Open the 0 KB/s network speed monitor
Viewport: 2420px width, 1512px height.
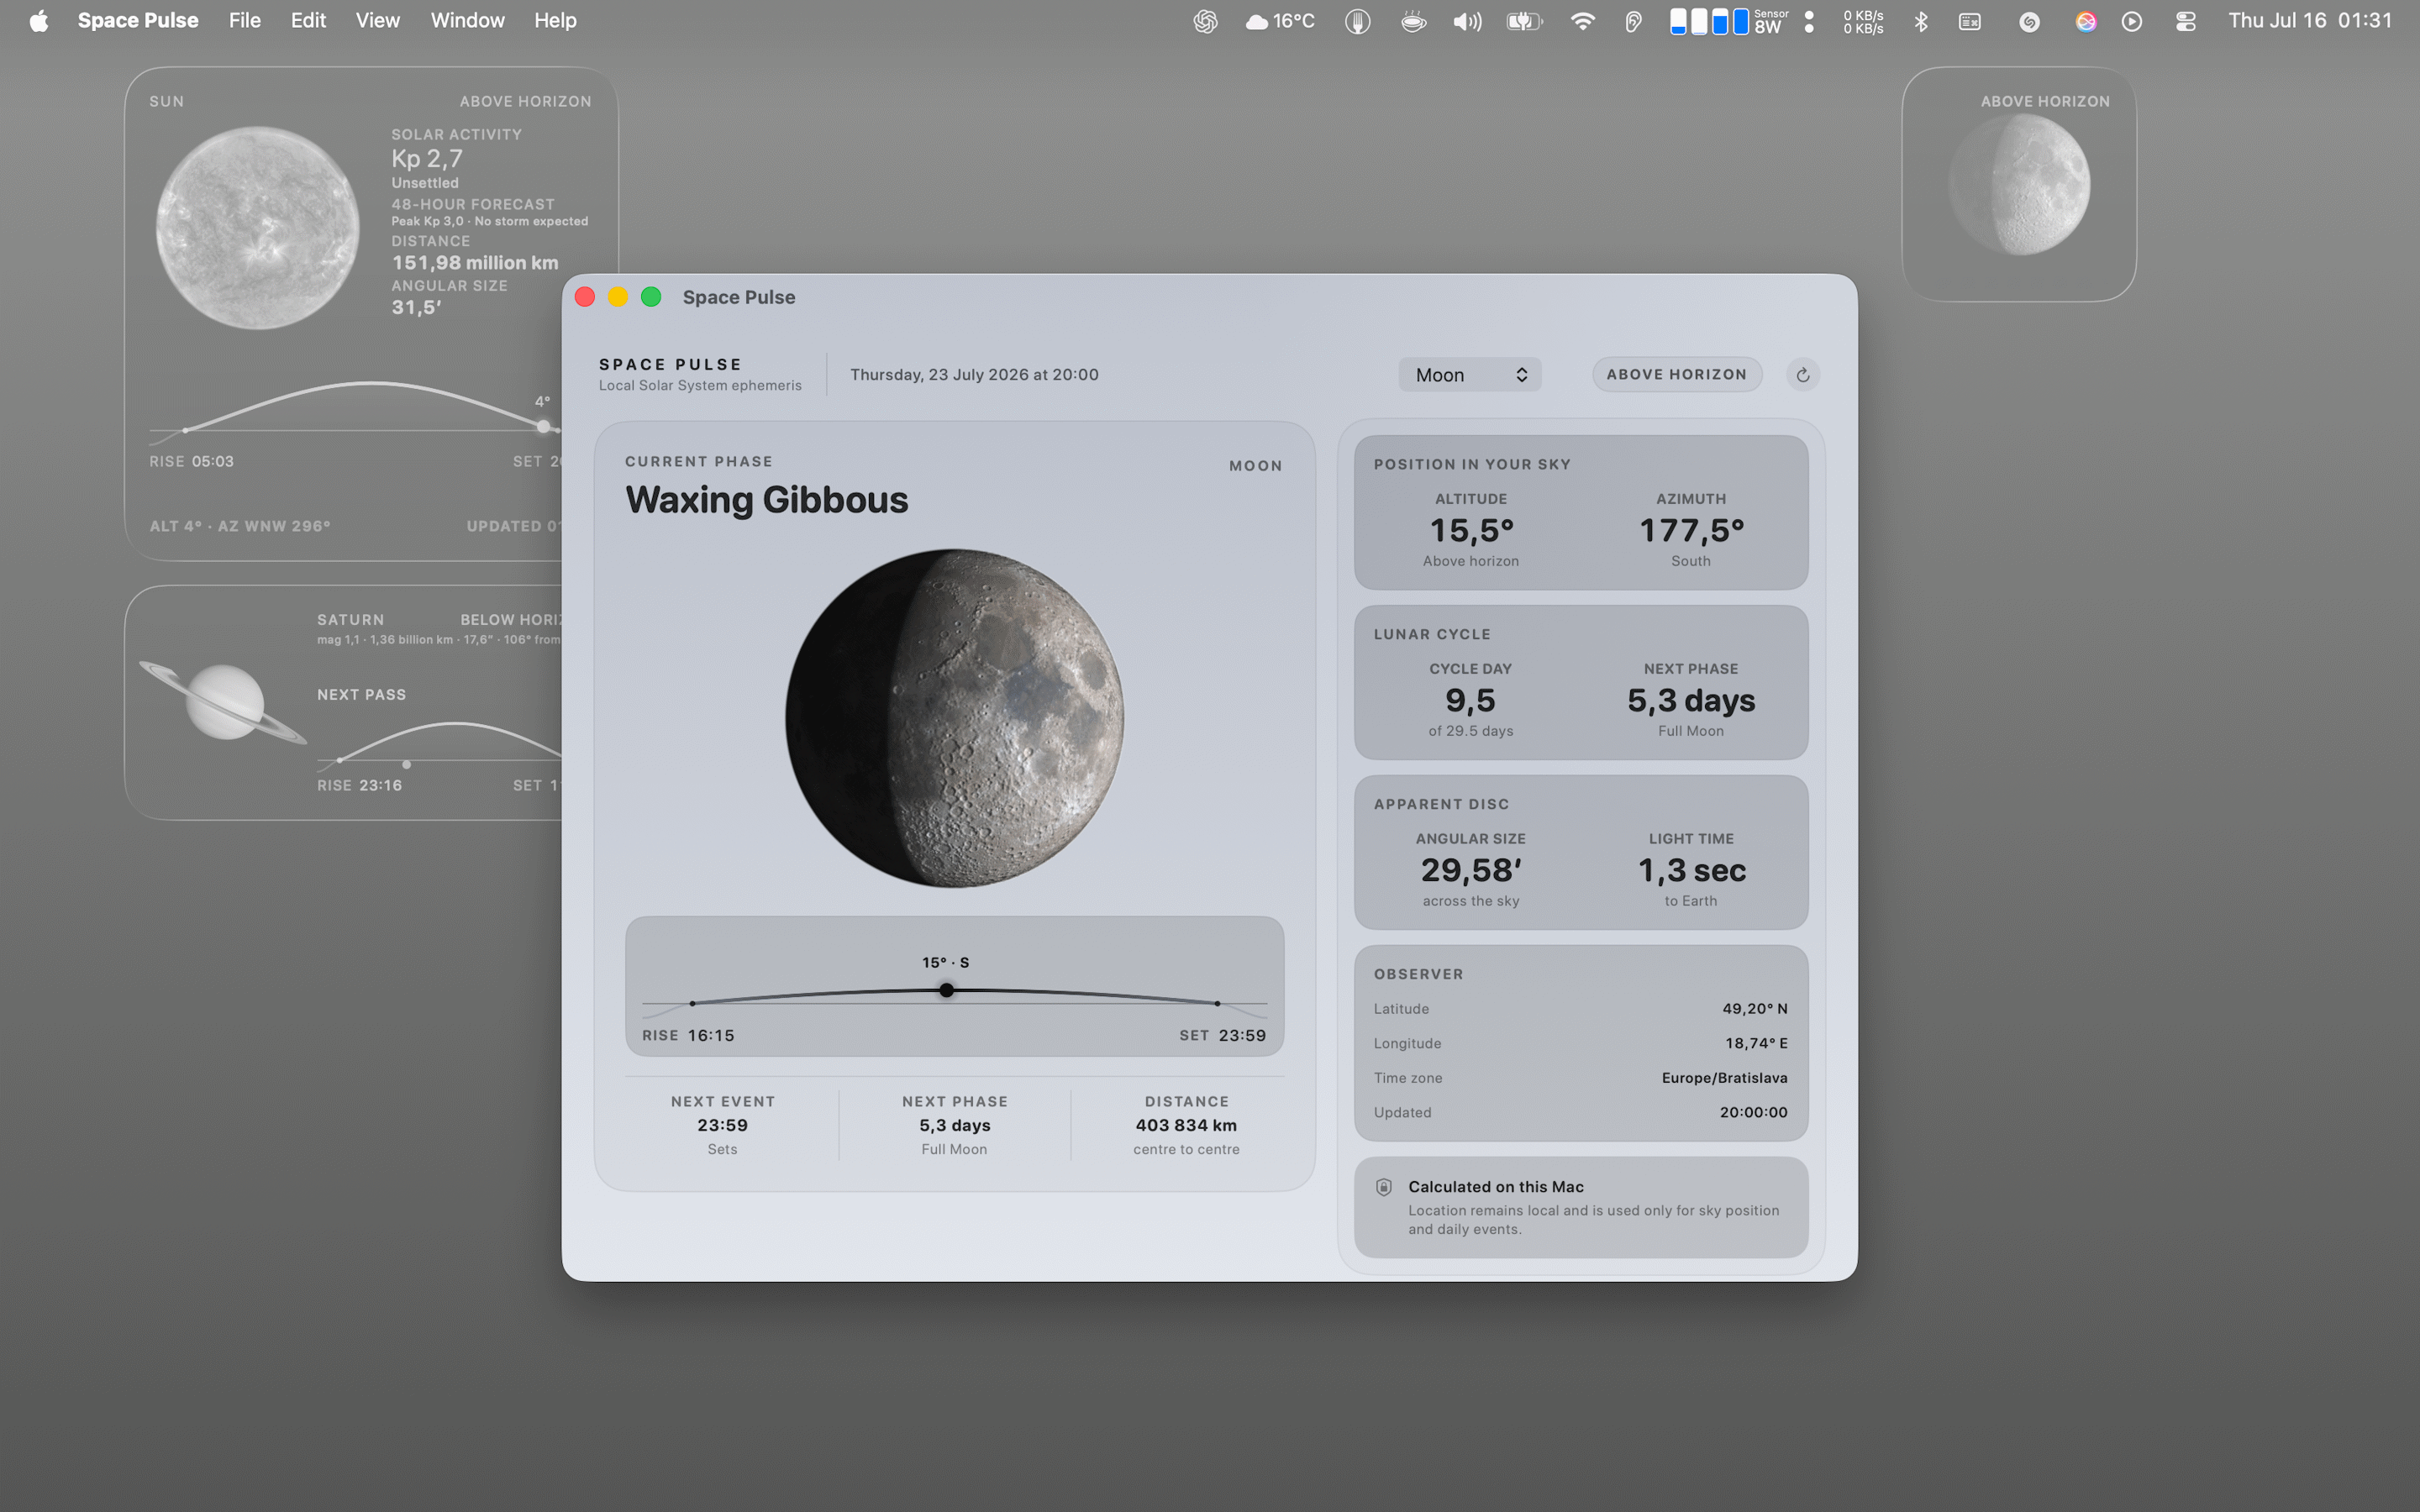click(x=1863, y=21)
